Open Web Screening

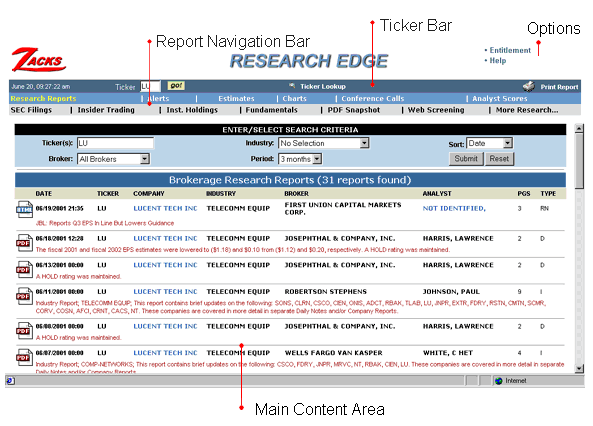coord(436,110)
